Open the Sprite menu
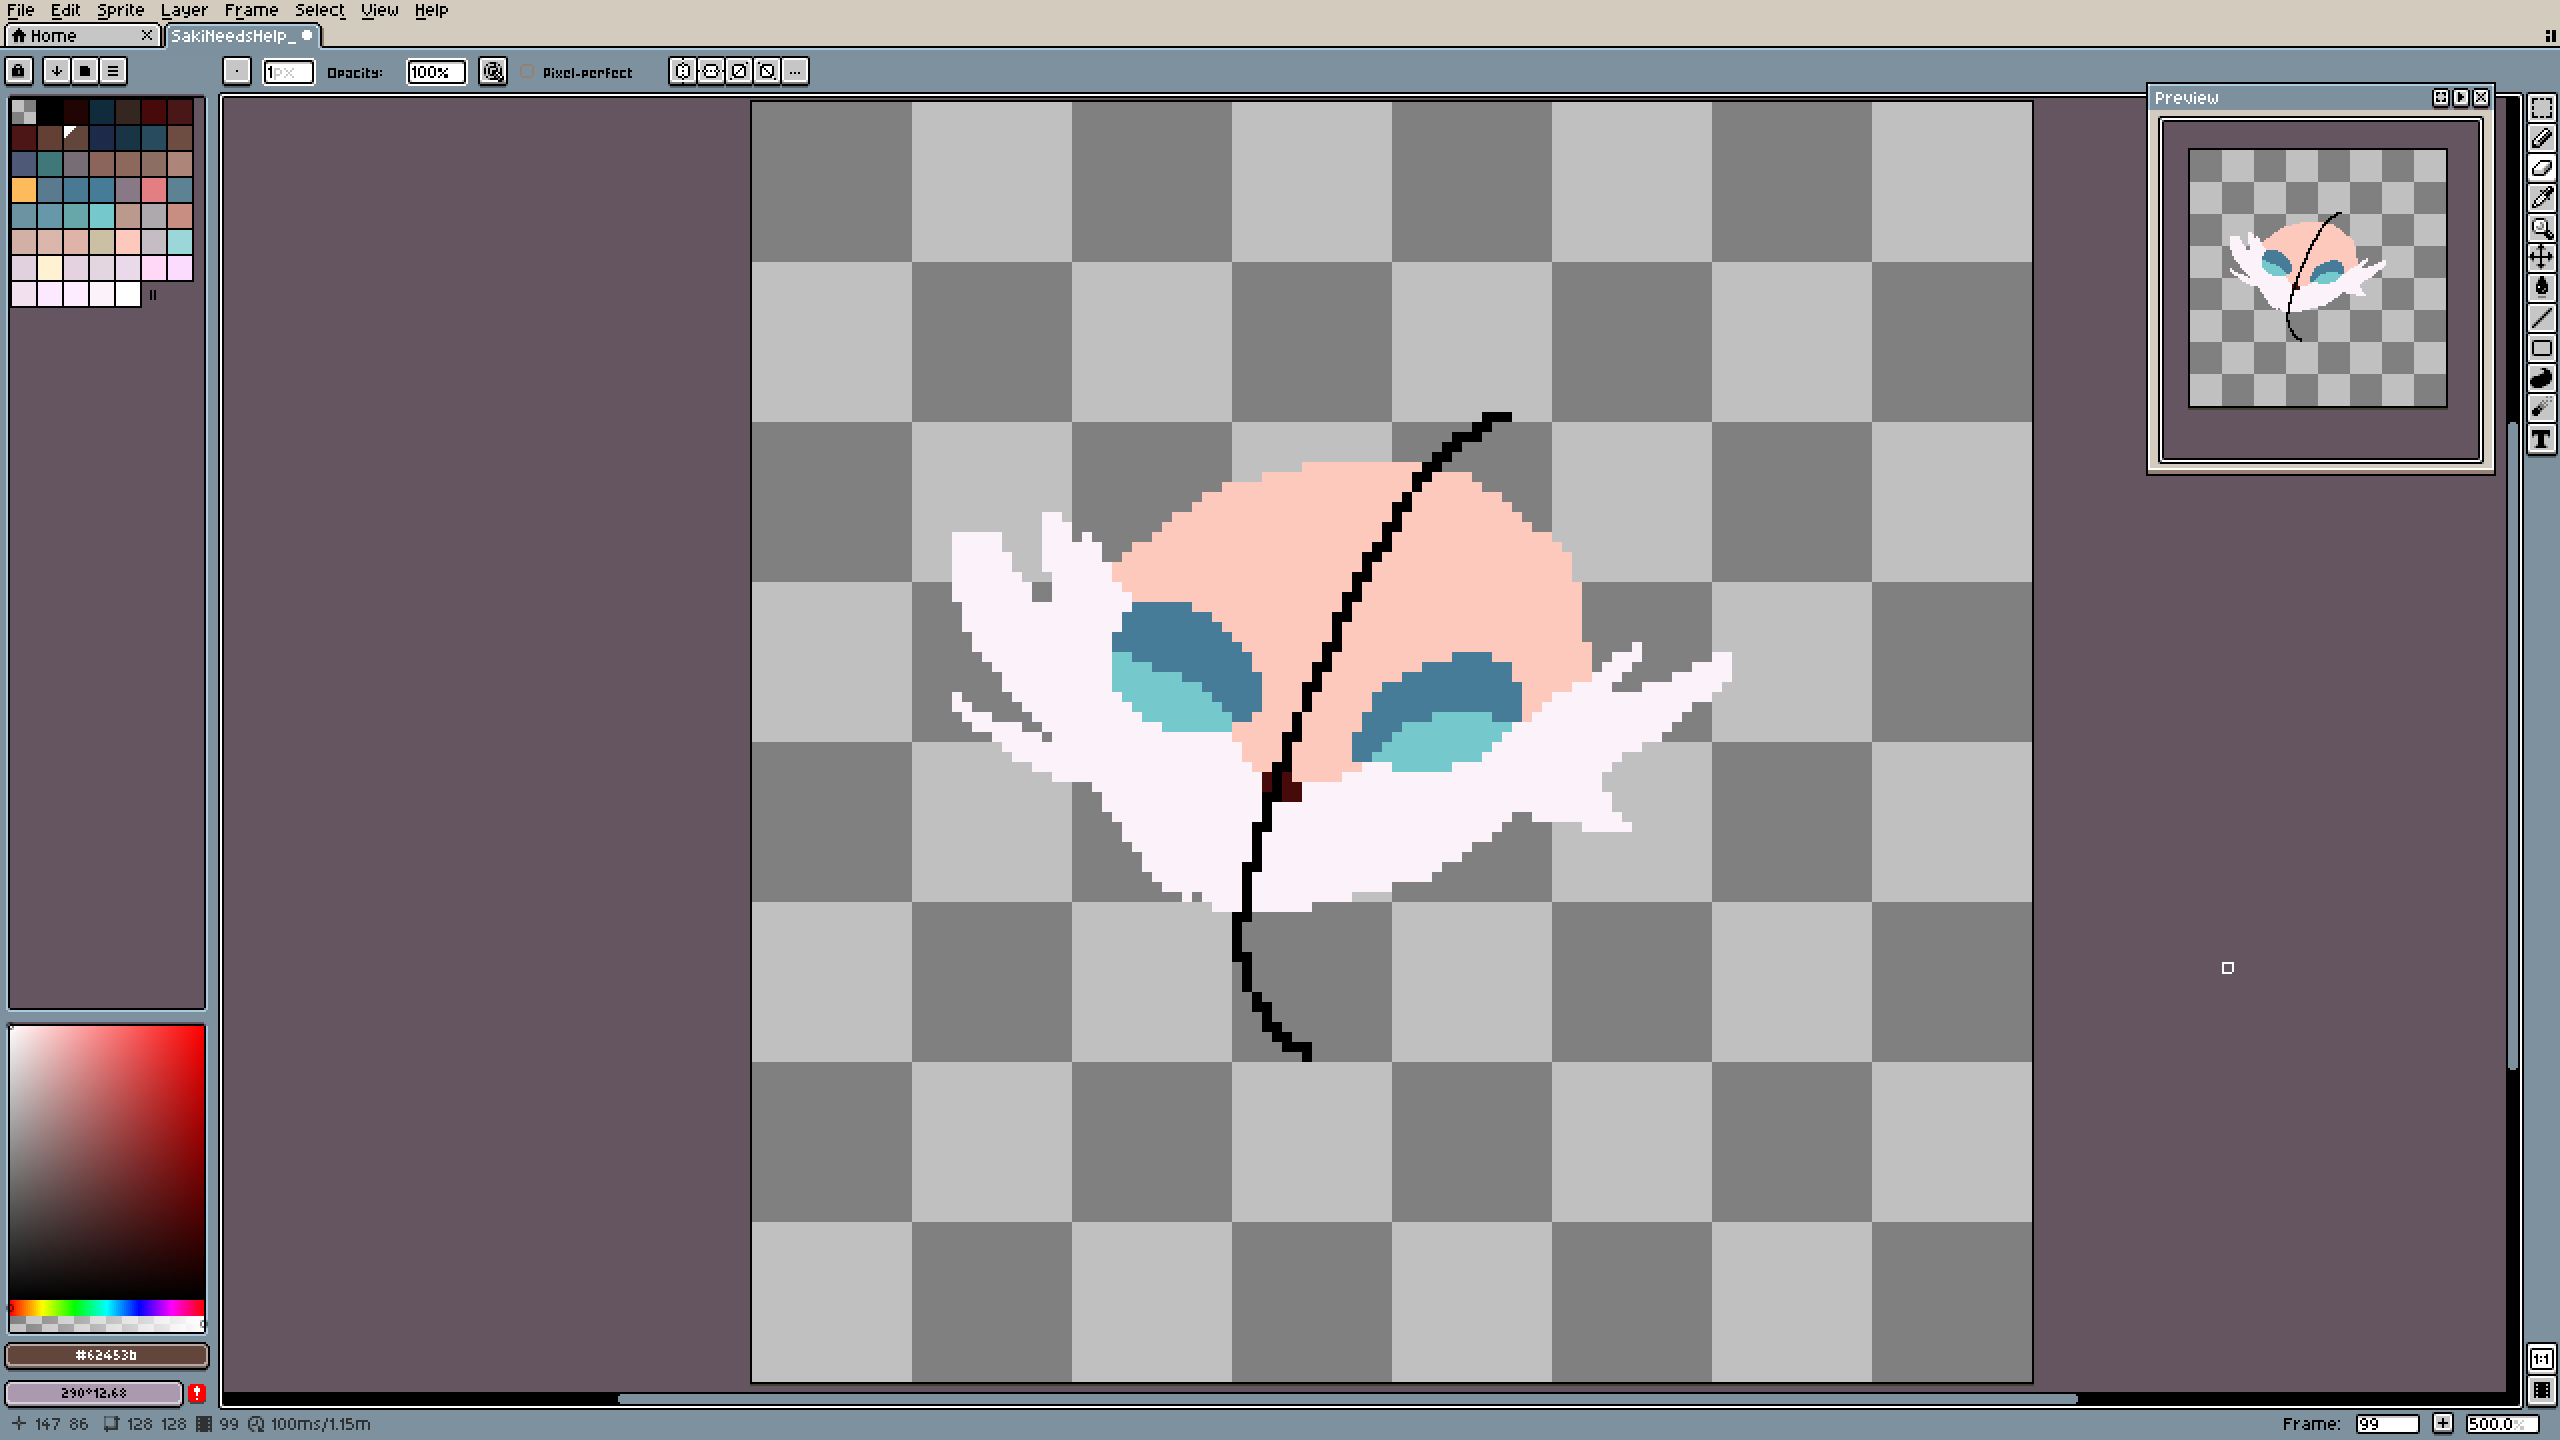 pyautogui.click(x=121, y=10)
